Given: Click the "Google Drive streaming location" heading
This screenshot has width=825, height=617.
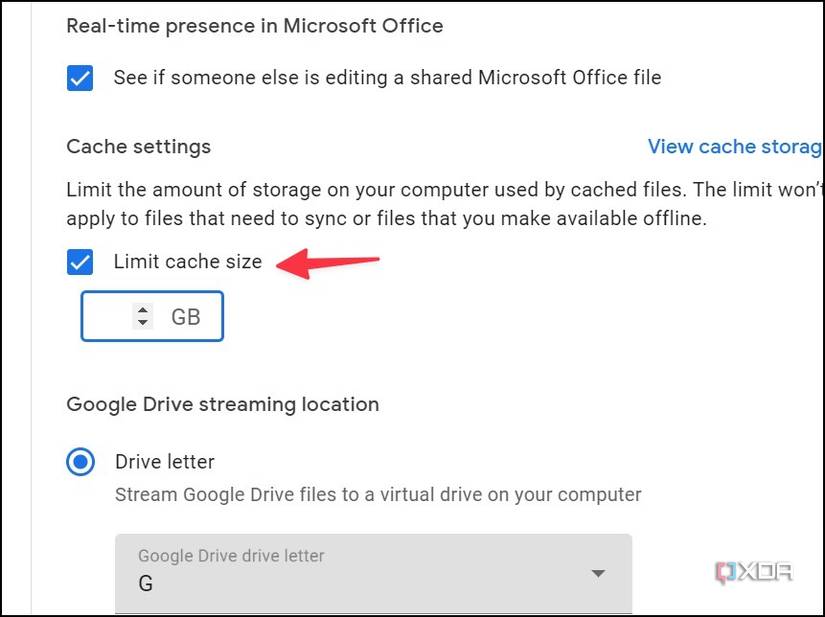Looking at the screenshot, I should [223, 405].
